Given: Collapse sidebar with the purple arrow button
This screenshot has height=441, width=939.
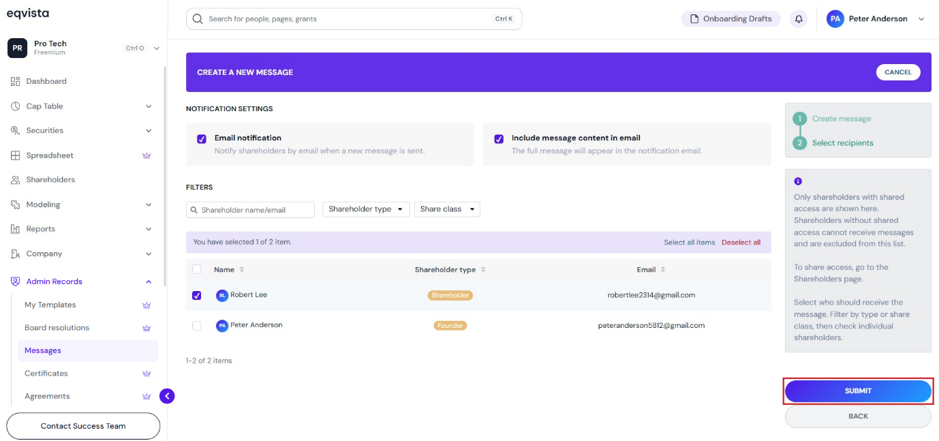Looking at the screenshot, I should [x=167, y=395].
